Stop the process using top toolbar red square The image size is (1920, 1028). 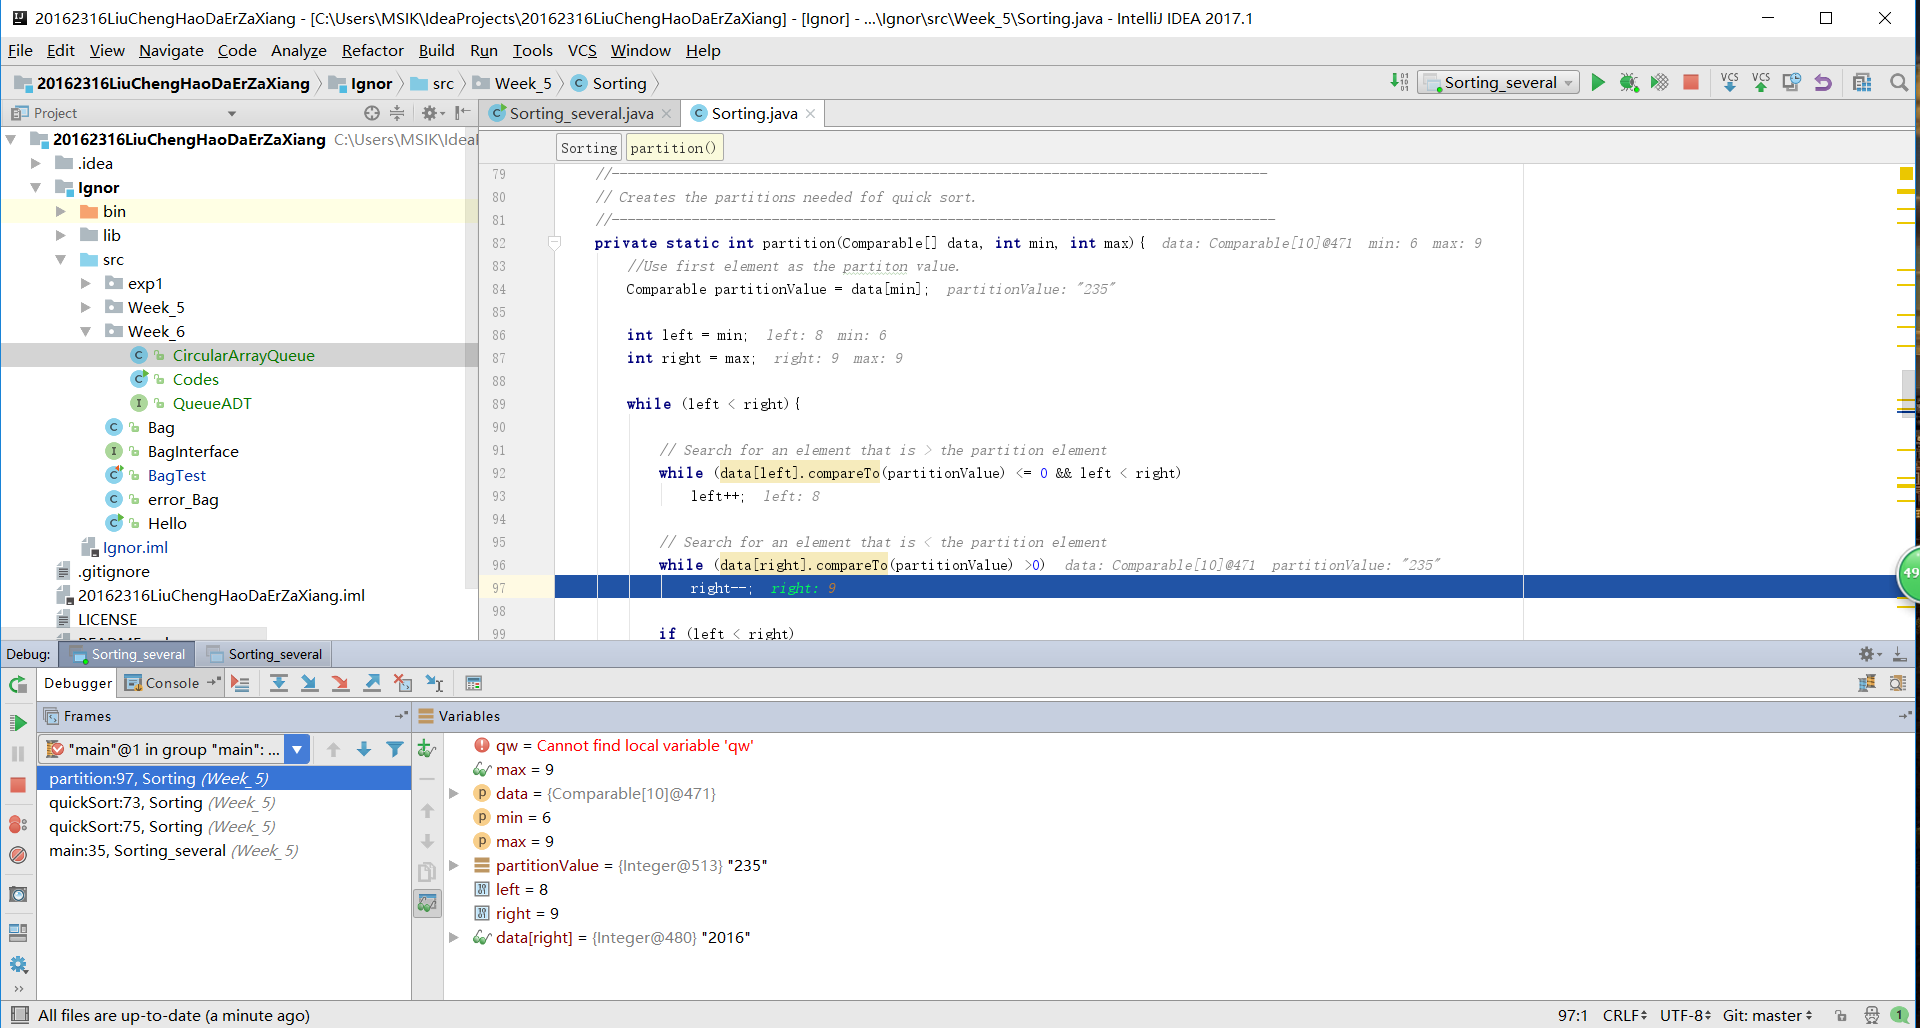[x=1691, y=82]
